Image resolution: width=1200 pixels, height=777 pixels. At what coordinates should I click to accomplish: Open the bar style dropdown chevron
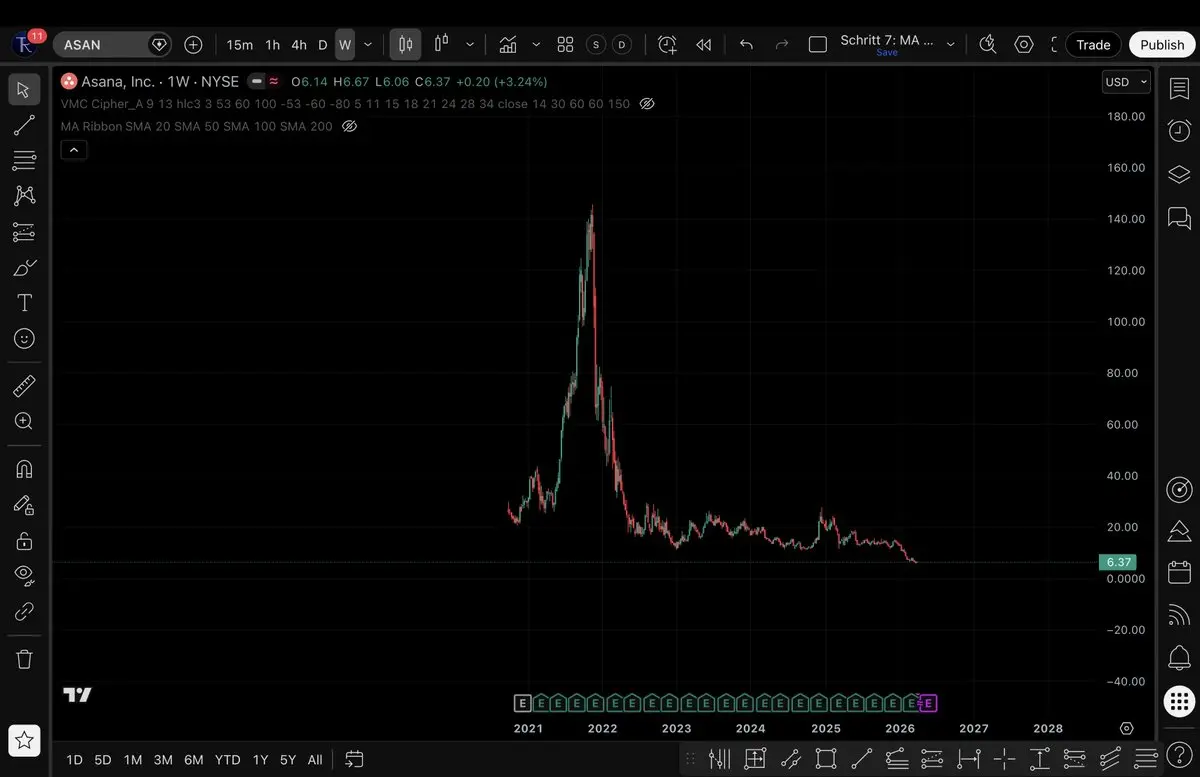(470, 45)
